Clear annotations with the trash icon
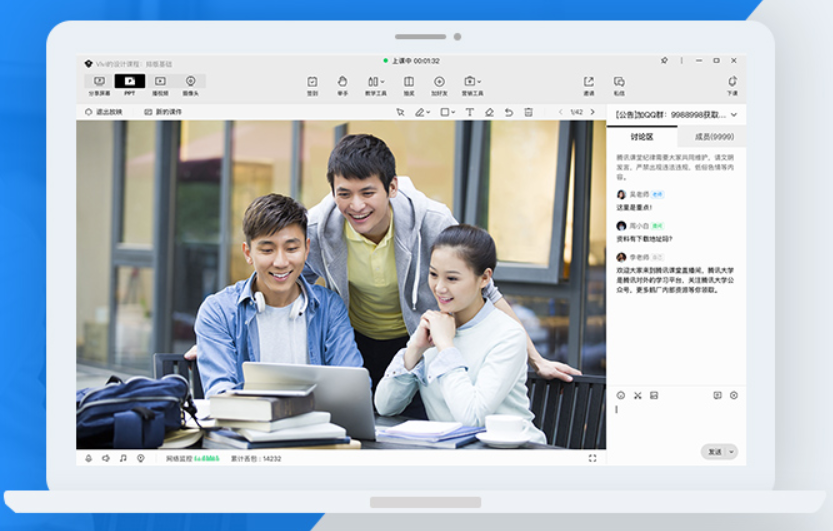The image size is (833, 531). 529,112
